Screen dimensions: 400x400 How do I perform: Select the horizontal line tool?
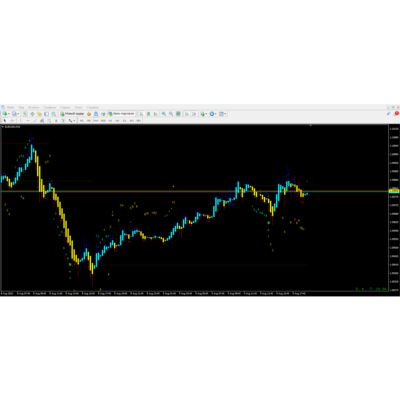(28, 120)
